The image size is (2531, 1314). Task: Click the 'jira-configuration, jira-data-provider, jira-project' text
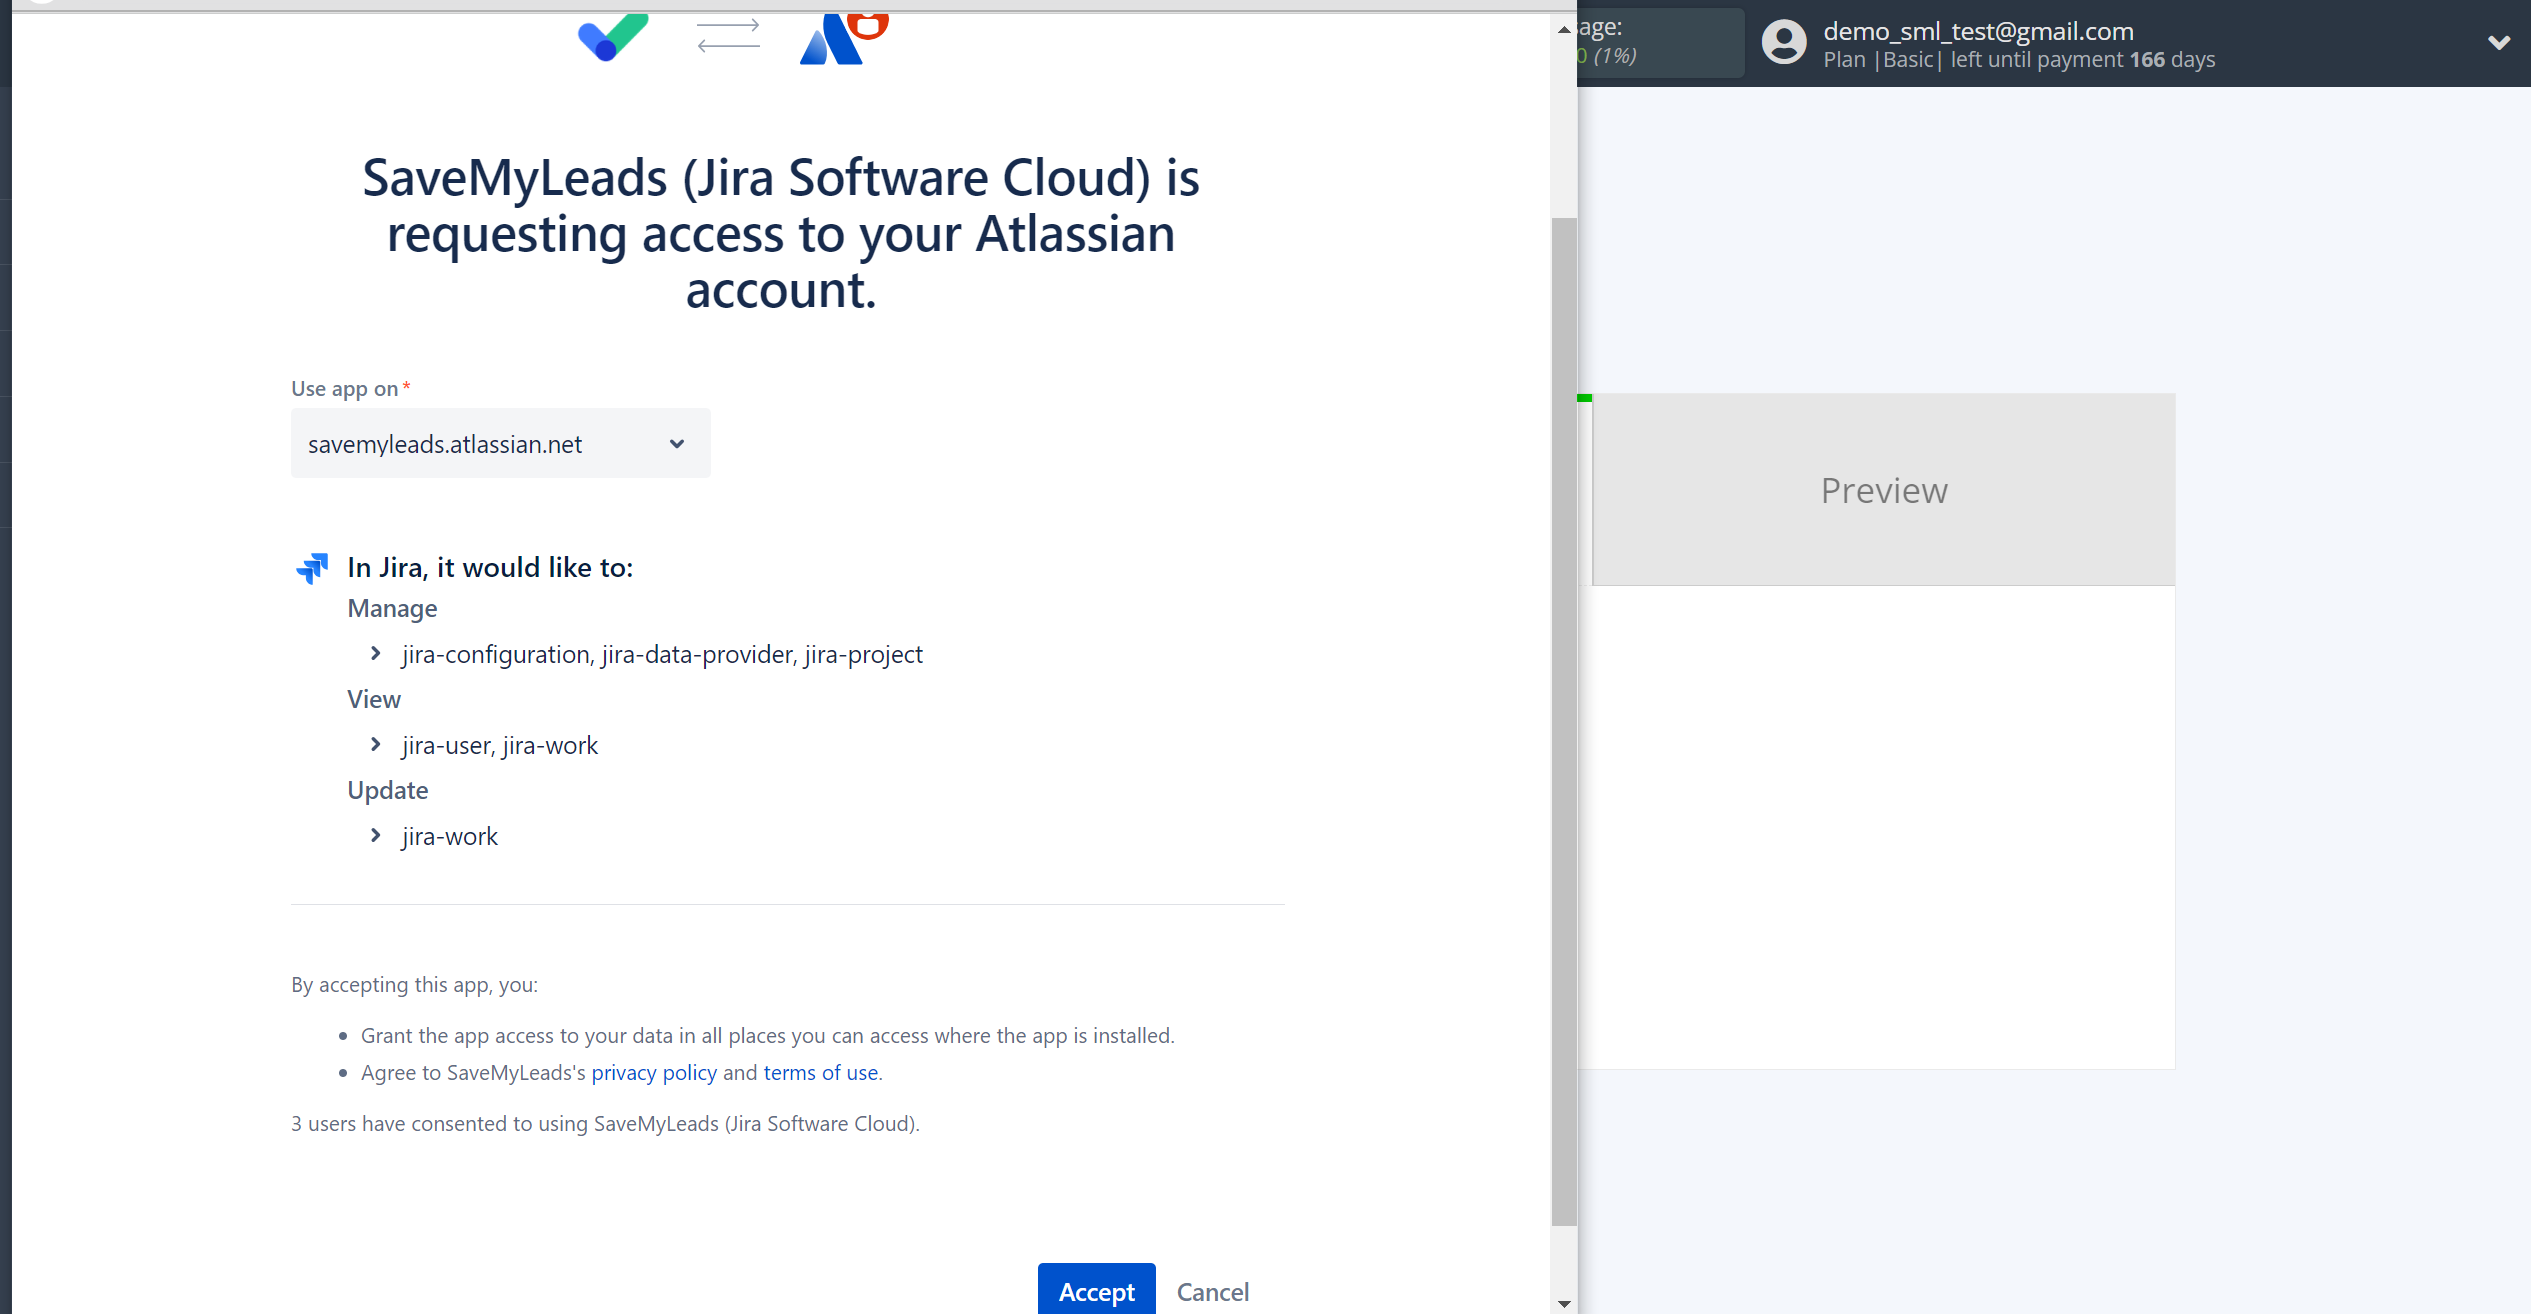click(662, 654)
